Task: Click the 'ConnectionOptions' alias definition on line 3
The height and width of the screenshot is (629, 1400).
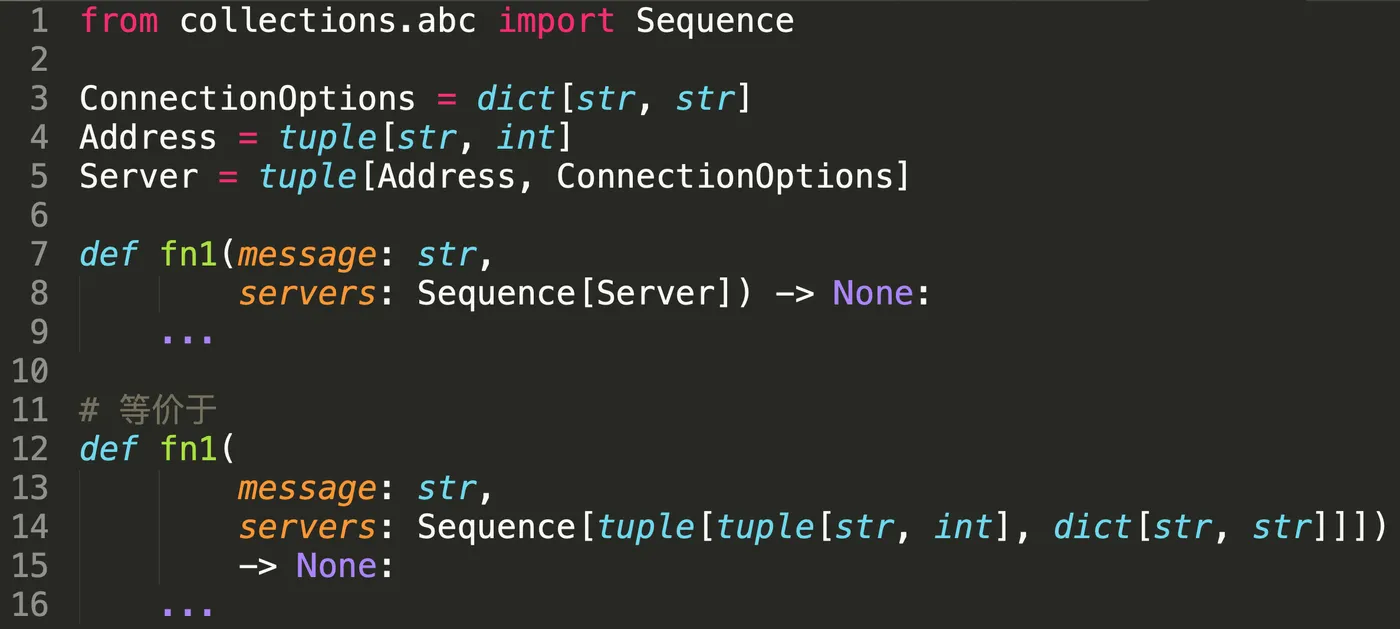Action: 247,99
